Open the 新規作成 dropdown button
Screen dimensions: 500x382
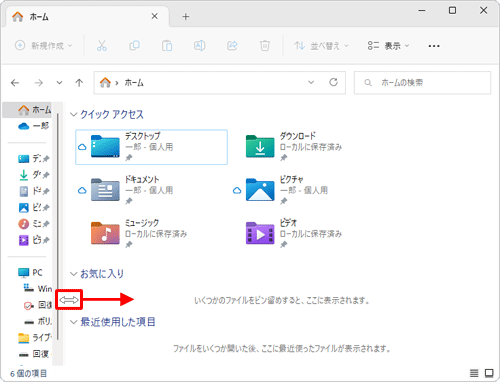(x=44, y=45)
